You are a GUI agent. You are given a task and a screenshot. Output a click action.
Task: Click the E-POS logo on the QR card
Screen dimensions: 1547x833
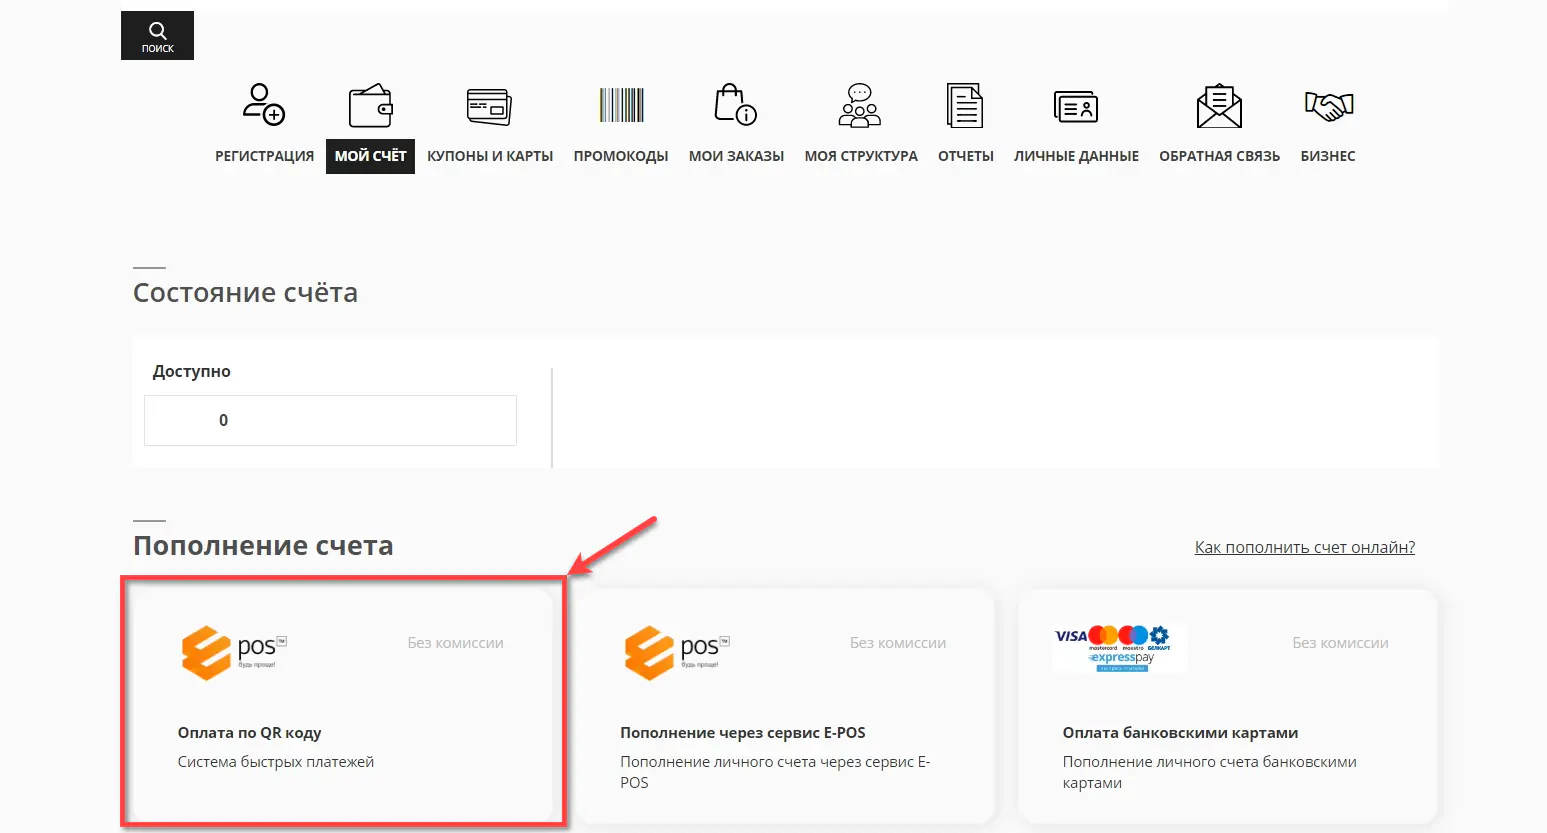tap(232, 651)
